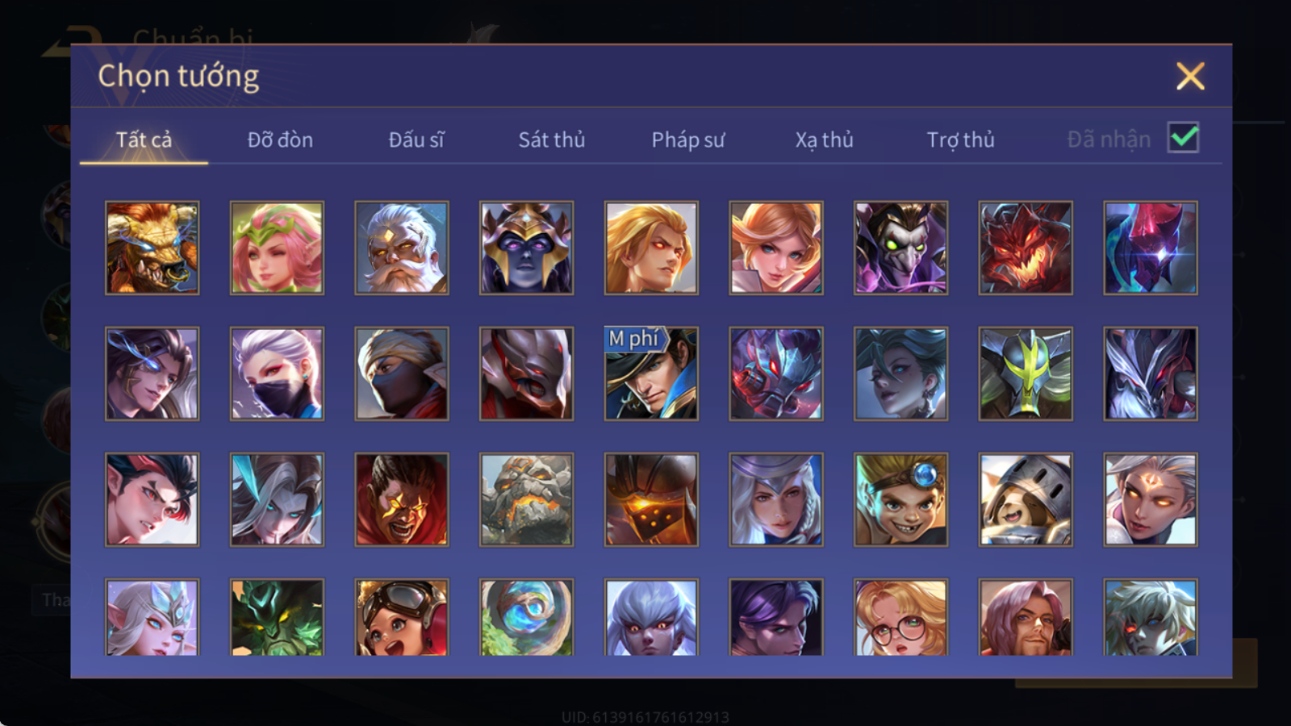The image size is (1291, 726).
Task: Choose the small helmeted creature hero
Action: pos(1025,500)
